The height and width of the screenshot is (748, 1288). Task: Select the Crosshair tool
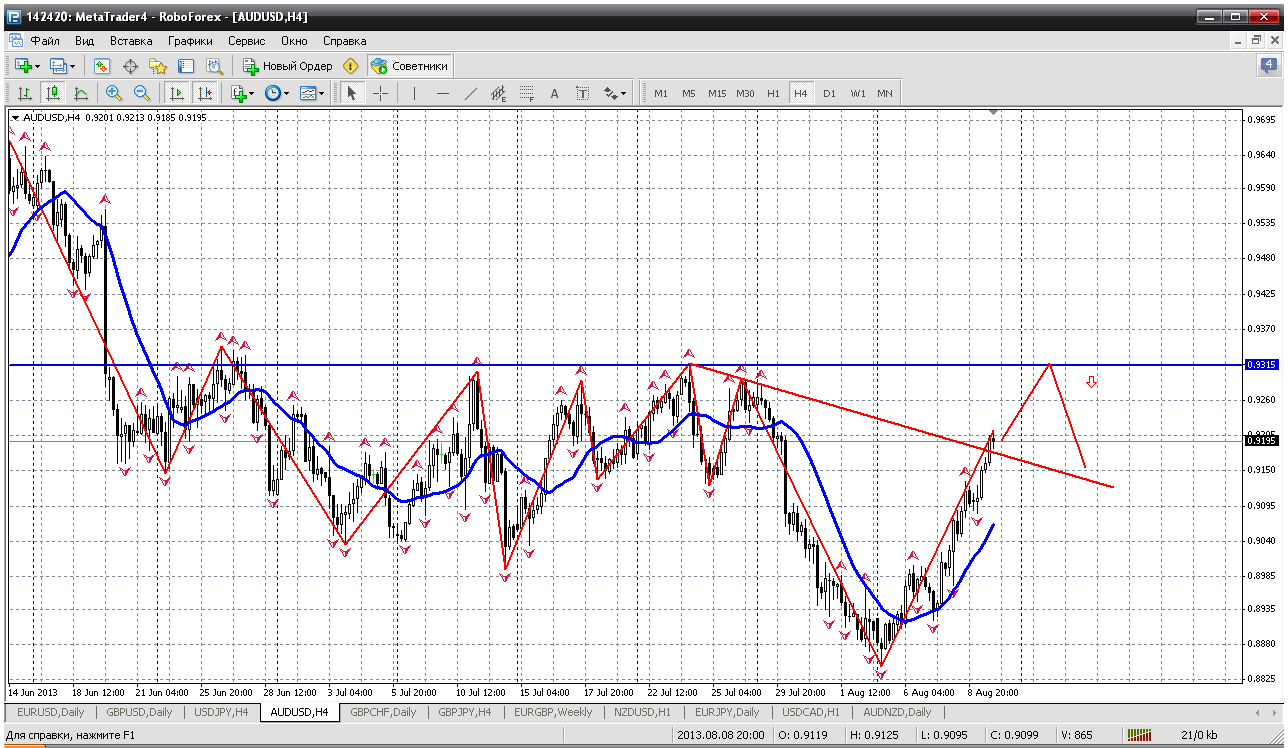(x=381, y=93)
